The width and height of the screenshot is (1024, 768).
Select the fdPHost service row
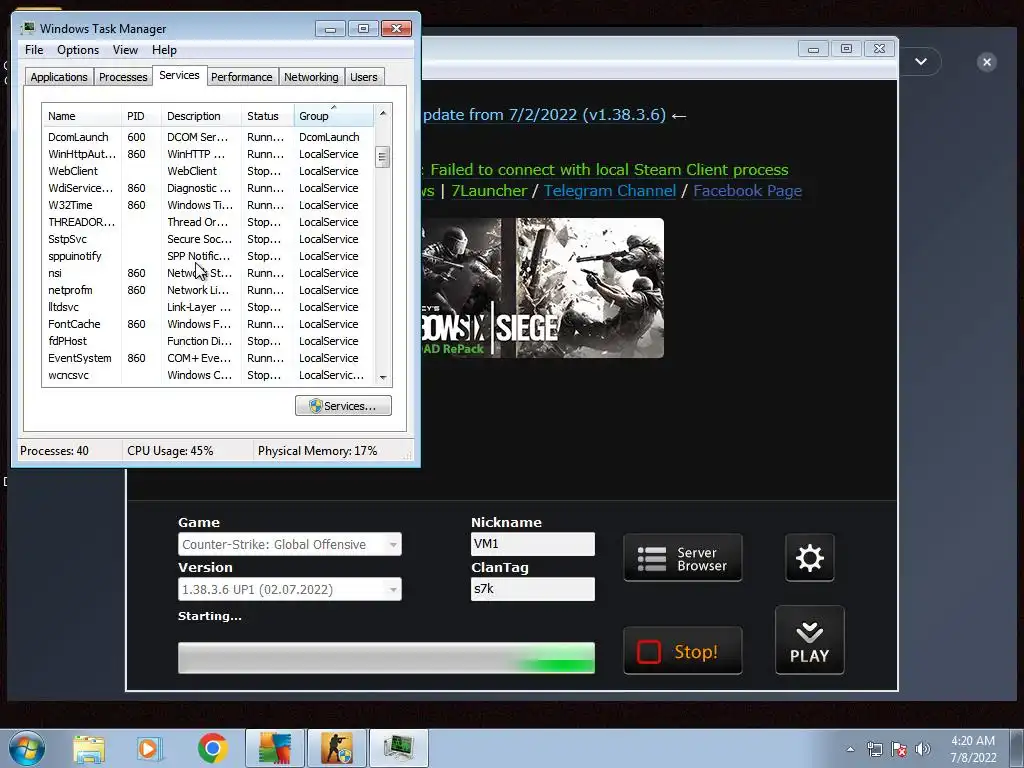point(208,341)
